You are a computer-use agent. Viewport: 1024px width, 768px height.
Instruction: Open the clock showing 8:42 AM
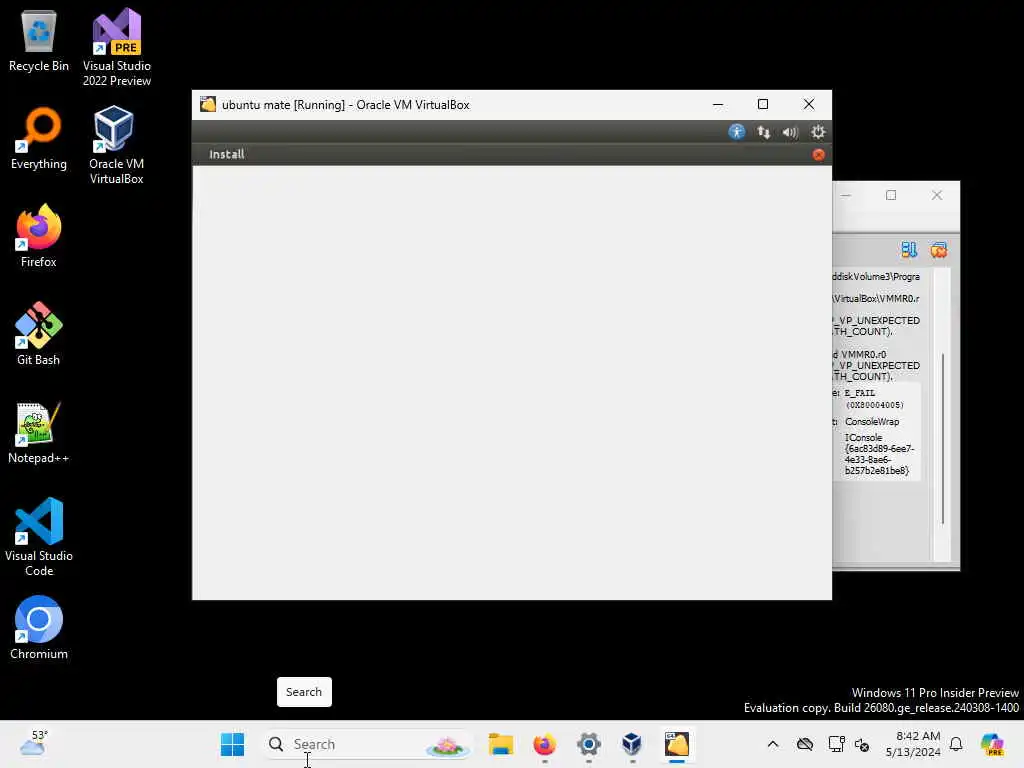[913, 744]
